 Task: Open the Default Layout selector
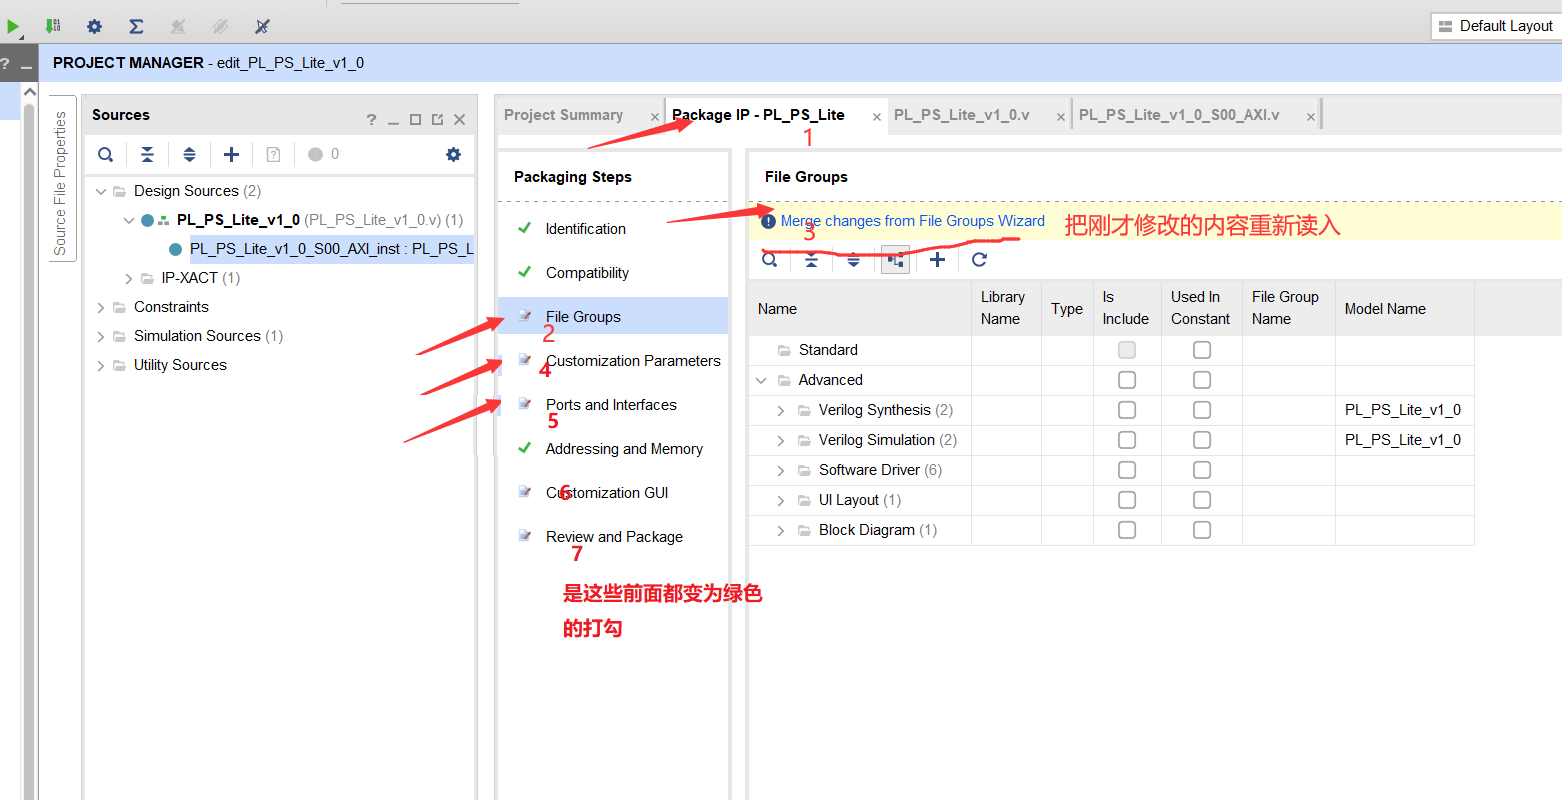click(x=1496, y=26)
